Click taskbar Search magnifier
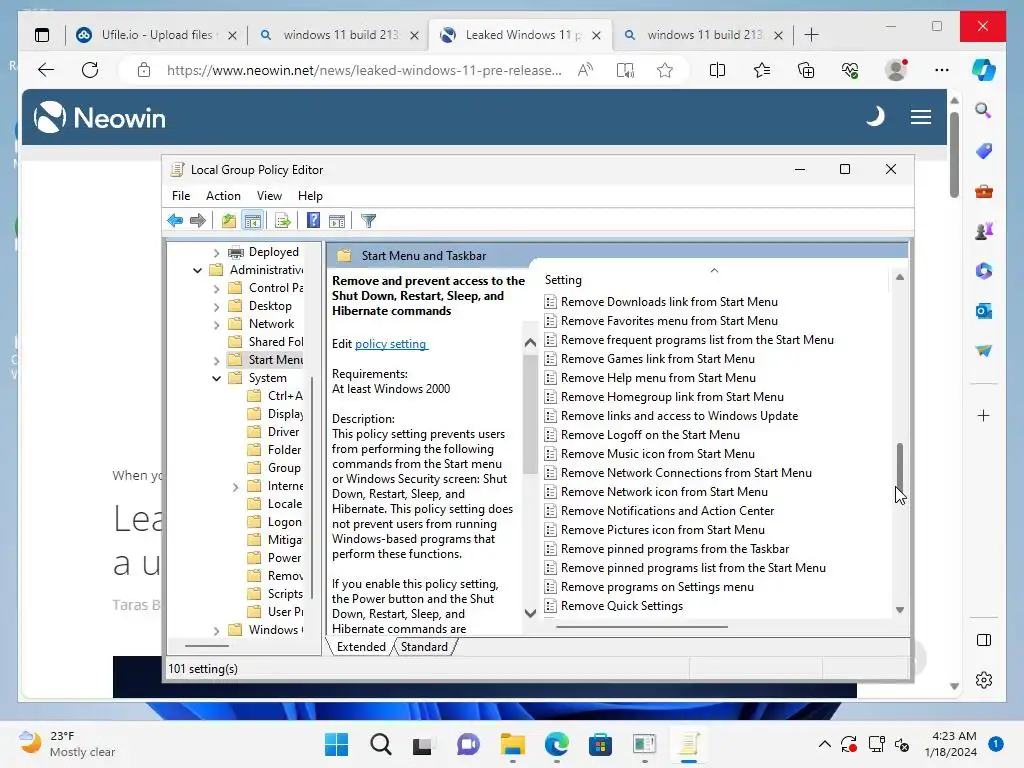Viewport: 1024px width, 768px height. (x=380, y=744)
